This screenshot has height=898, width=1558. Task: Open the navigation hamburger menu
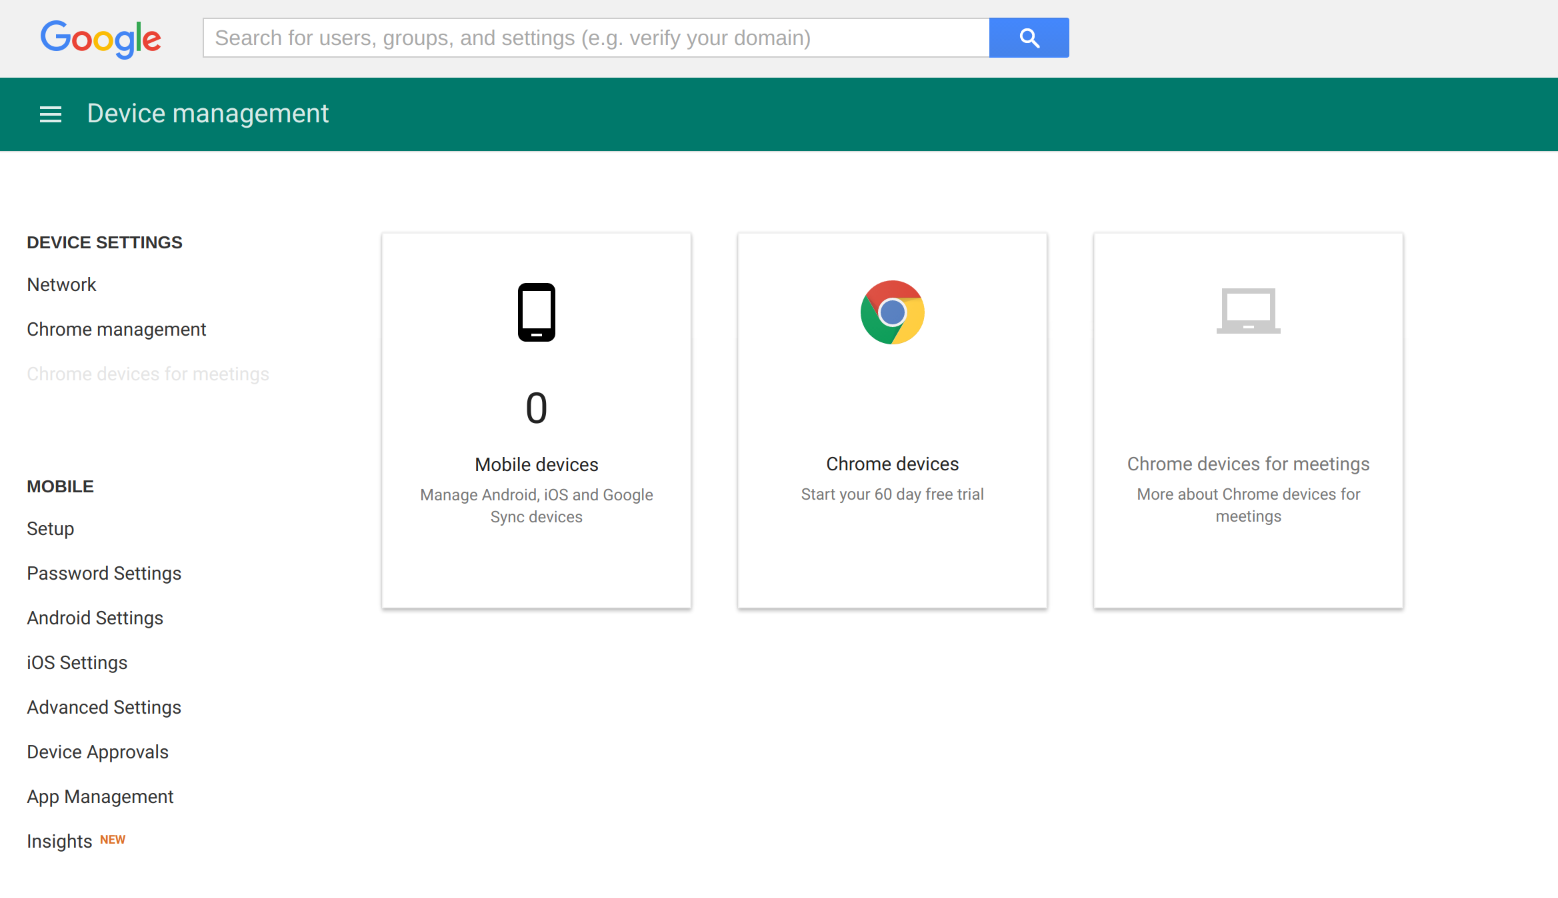(x=50, y=113)
